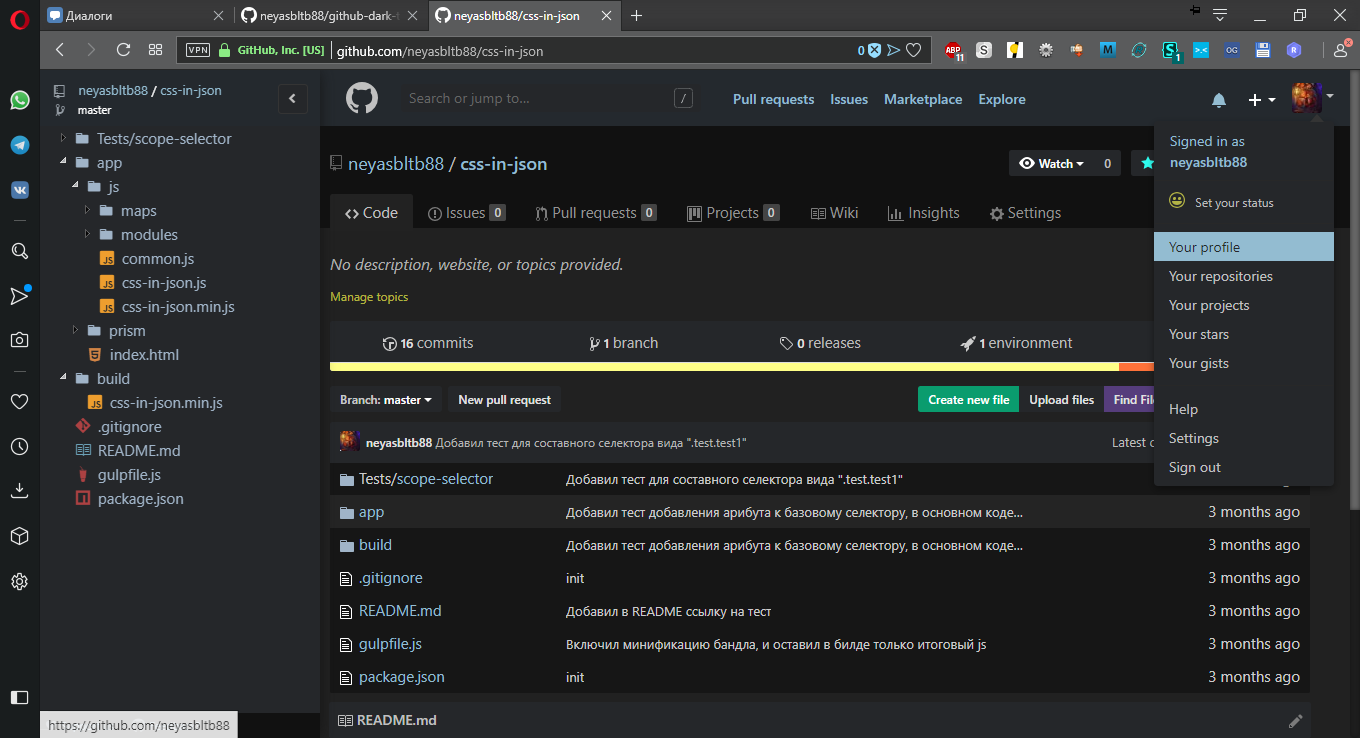
Task: Switch to the Диалоги browser tab
Action: click(137, 15)
